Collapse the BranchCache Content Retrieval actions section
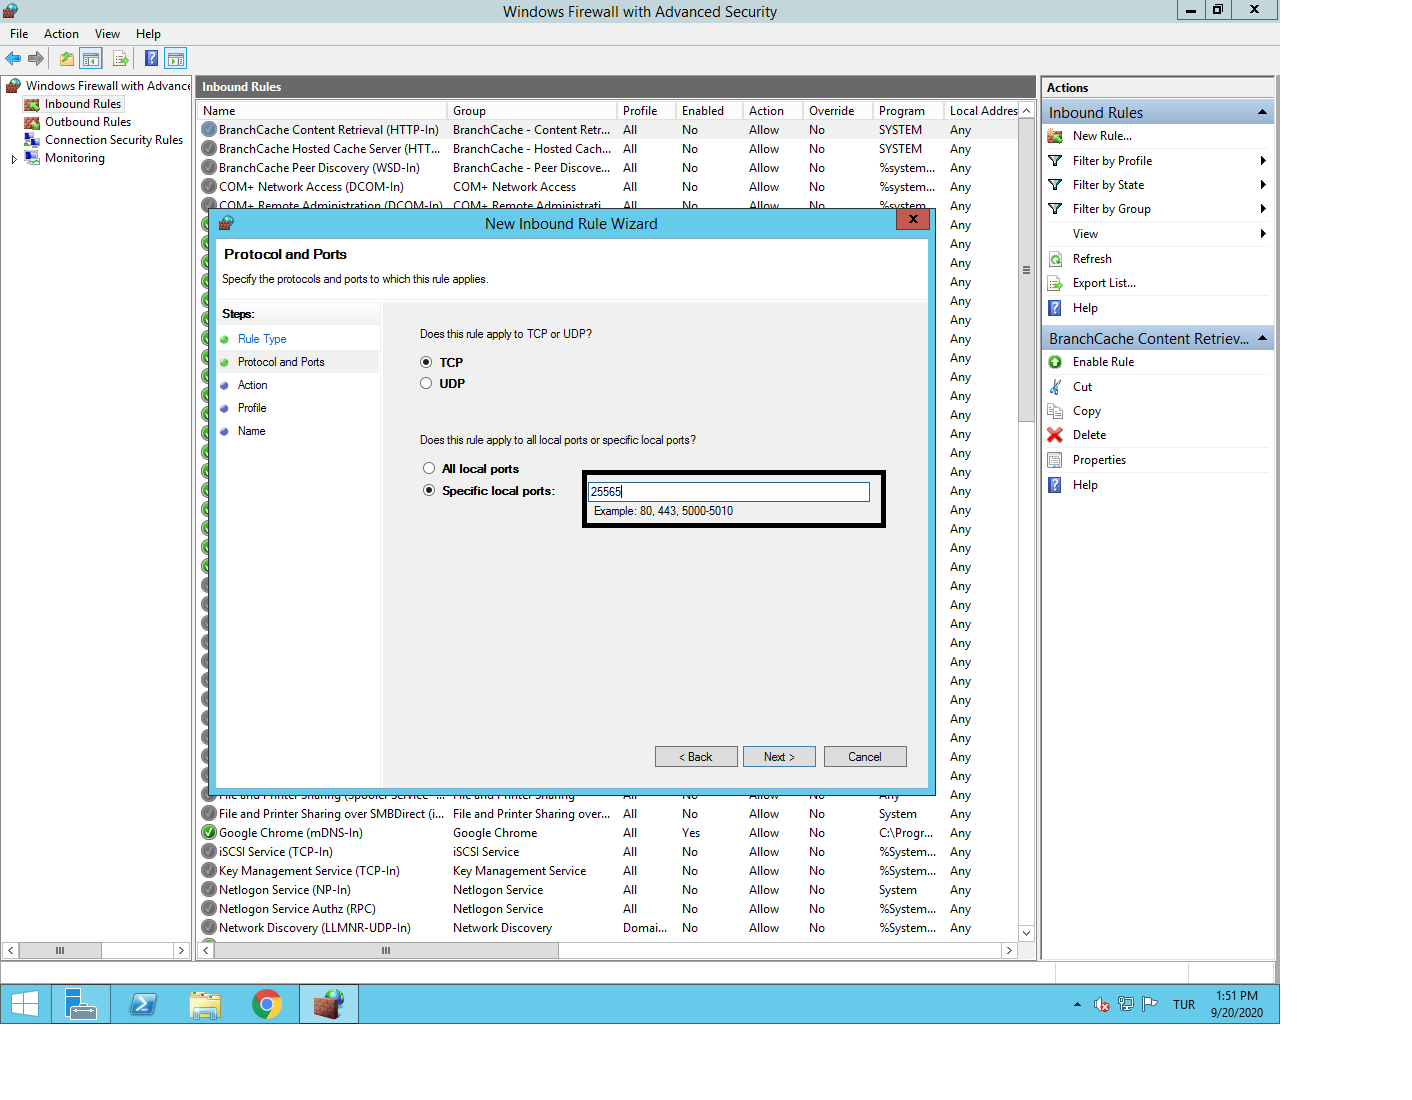 1262,338
